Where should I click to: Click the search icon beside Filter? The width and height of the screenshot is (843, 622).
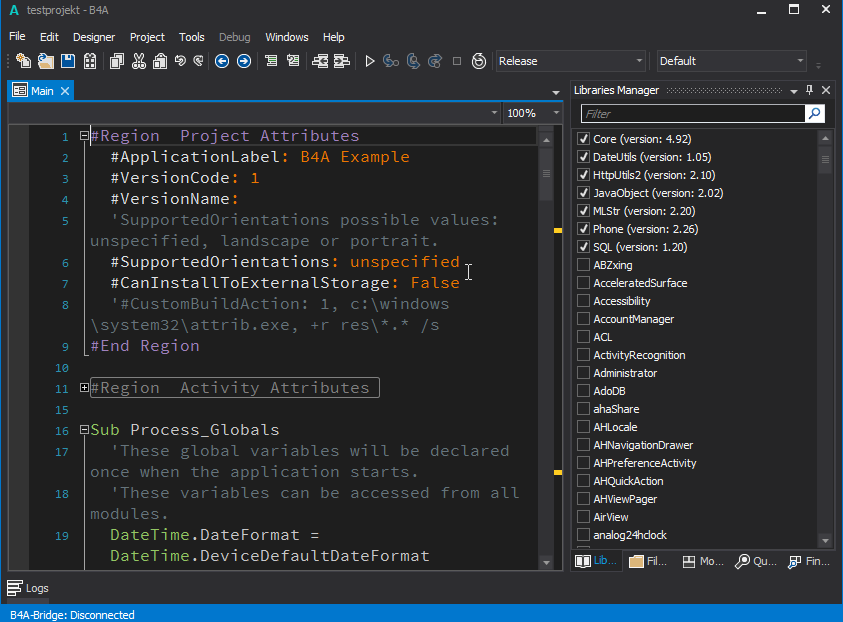tap(815, 114)
